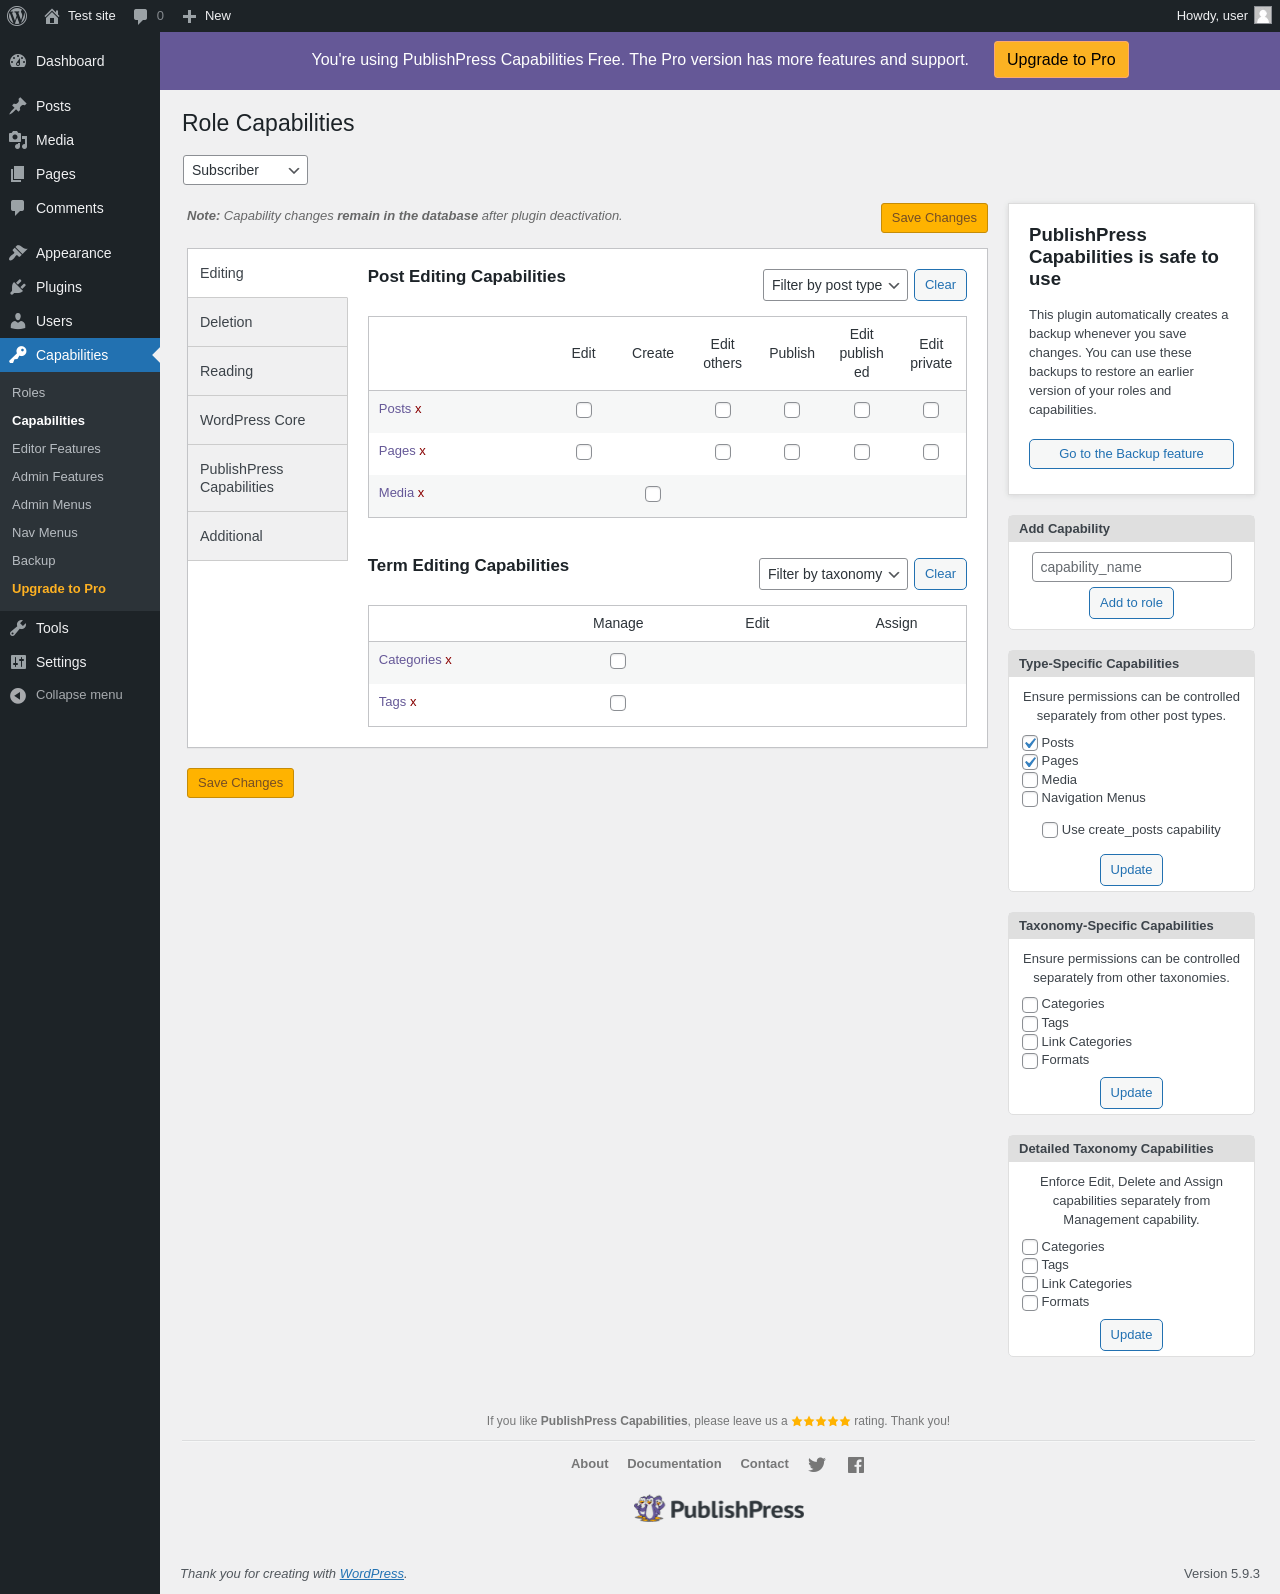Check Manage capability for Tags
The width and height of the screenshot is (1280, 1594).
click(x=618, y=703)
